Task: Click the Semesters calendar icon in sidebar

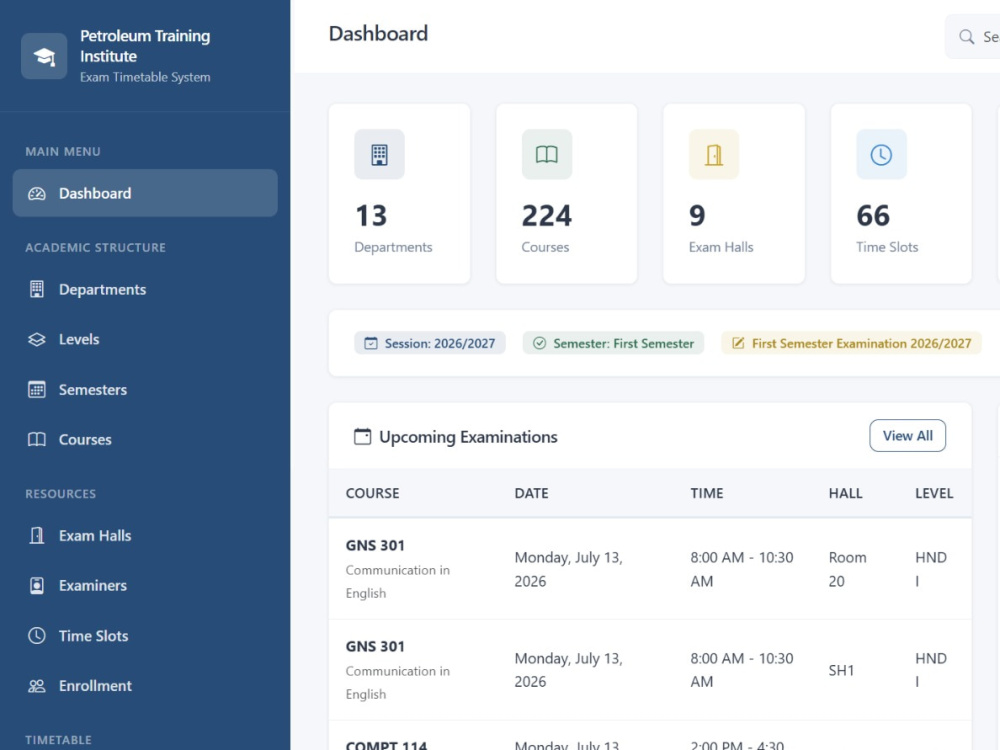Action: 37,390
